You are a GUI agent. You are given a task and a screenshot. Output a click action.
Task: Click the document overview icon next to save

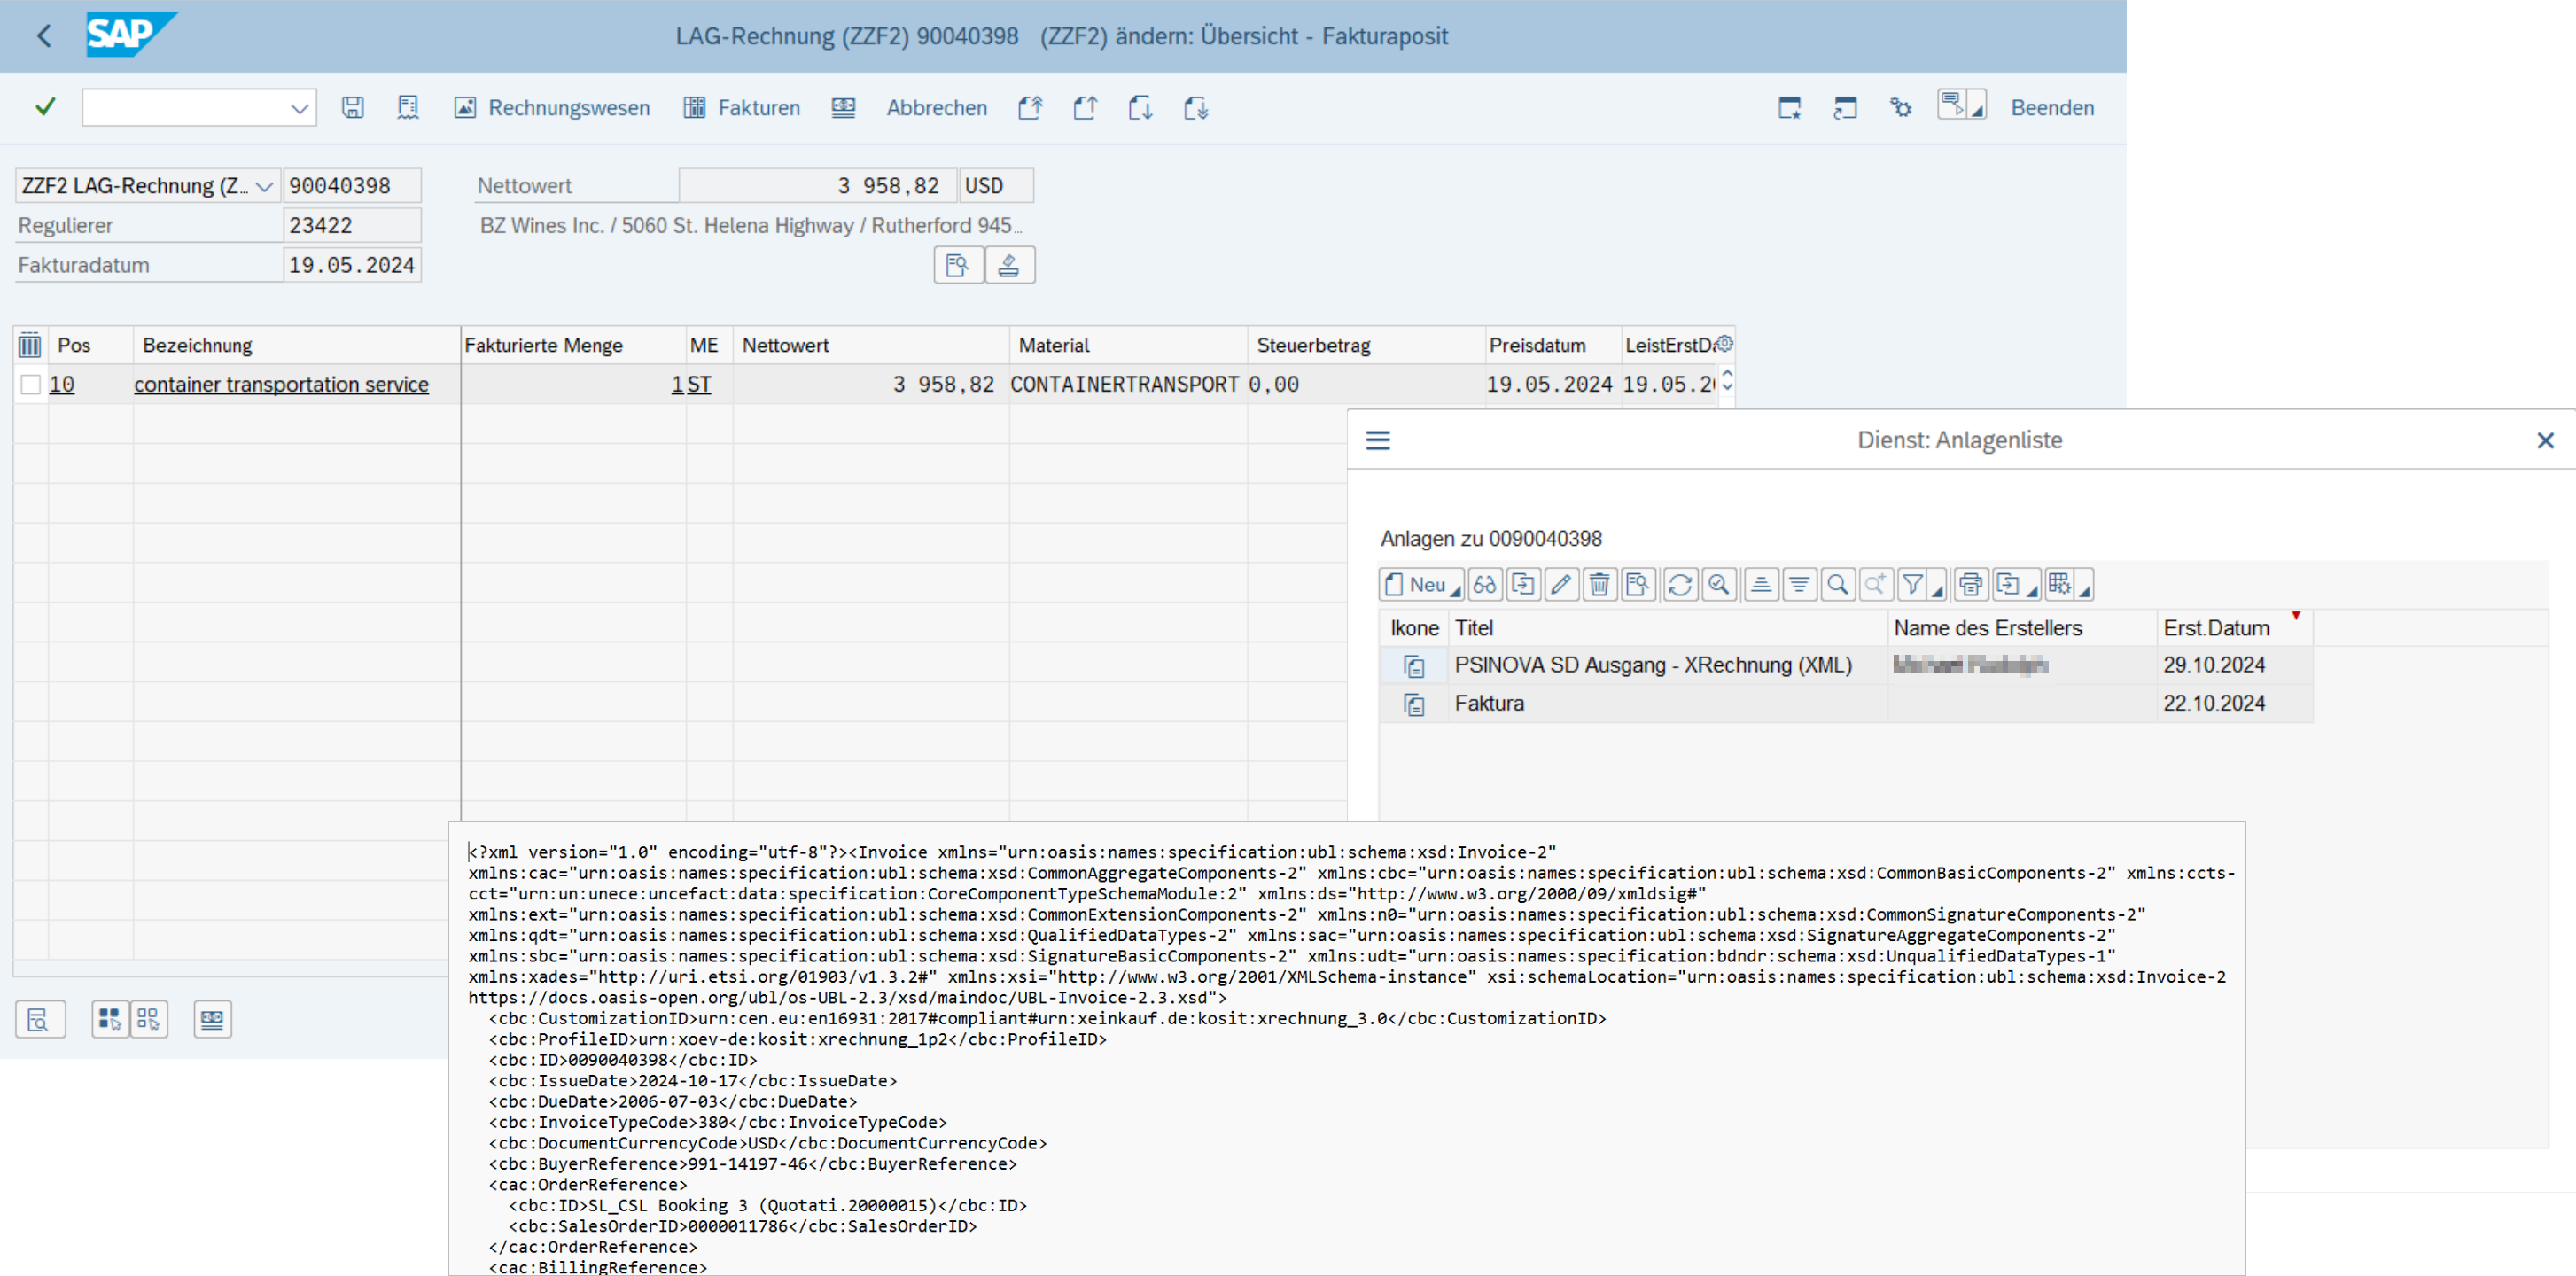(x=407, y=107)
